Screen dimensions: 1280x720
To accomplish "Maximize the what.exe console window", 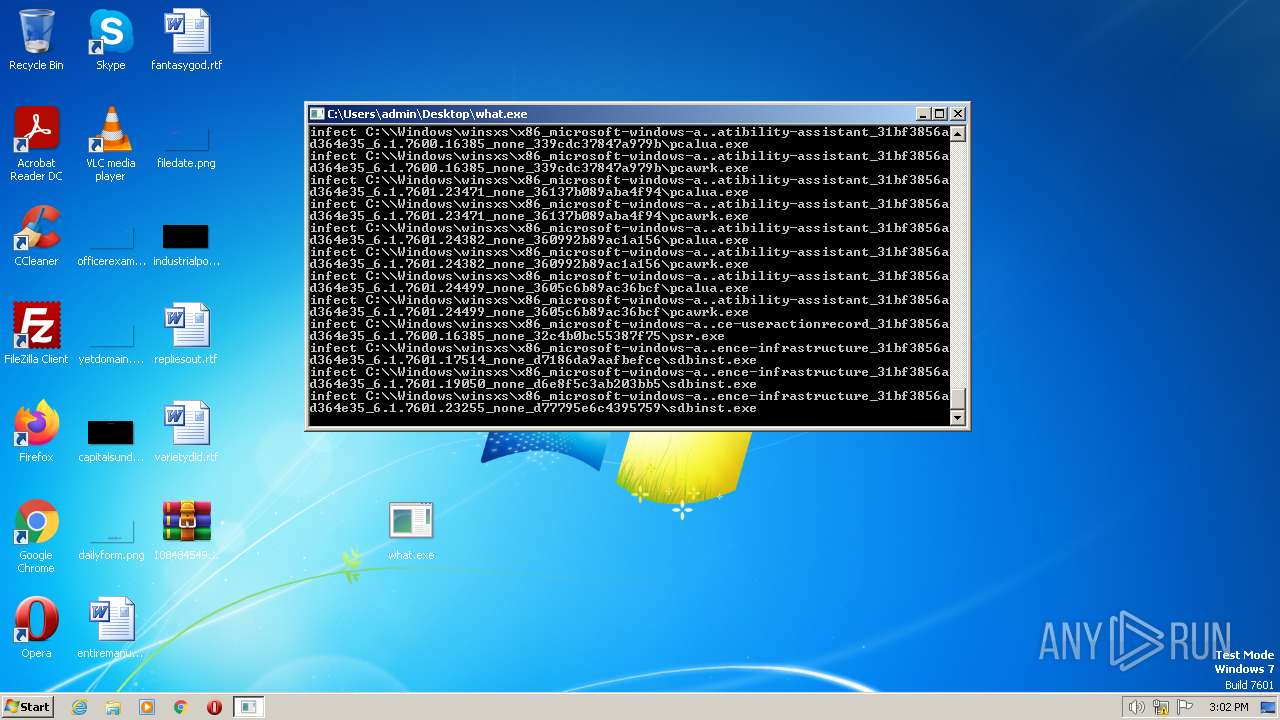I will pos(939,114).
